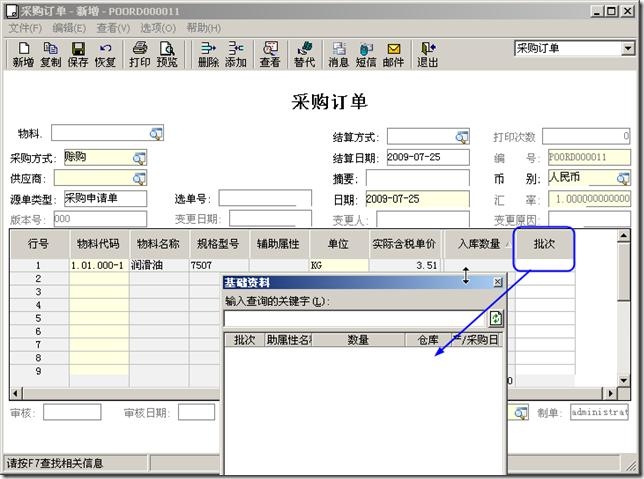Click the 短信 (SMS) toolbar icon
644x479 pixels.
[x=366, y=54]
